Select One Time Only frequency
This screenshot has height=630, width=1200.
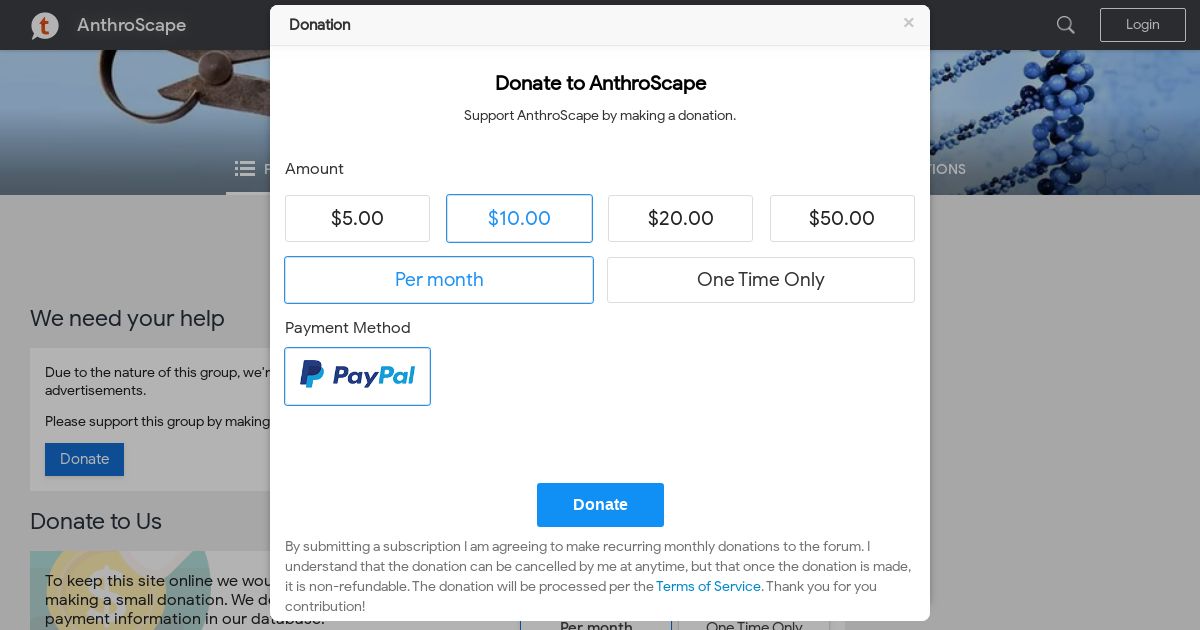click(761, 280)
